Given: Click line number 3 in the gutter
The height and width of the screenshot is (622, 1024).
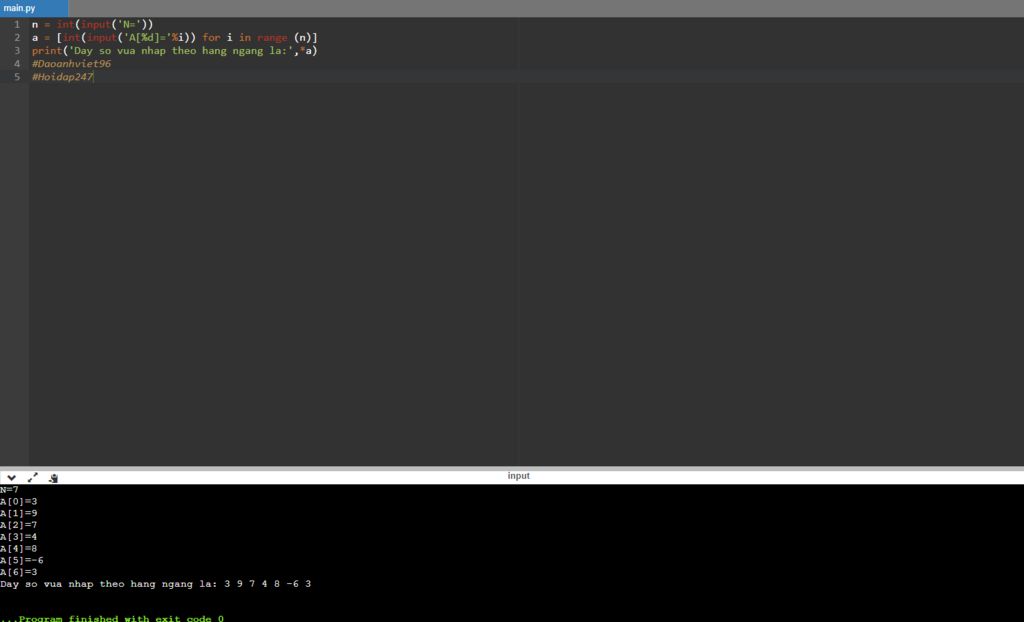Looking at the screenshot, I should [x=17, y=50].
